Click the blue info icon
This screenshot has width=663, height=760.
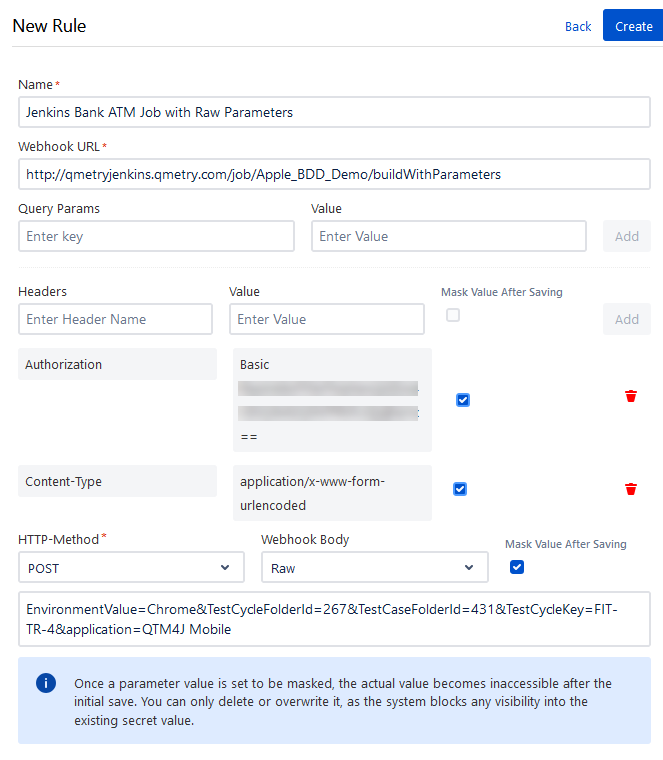(46, 683)
